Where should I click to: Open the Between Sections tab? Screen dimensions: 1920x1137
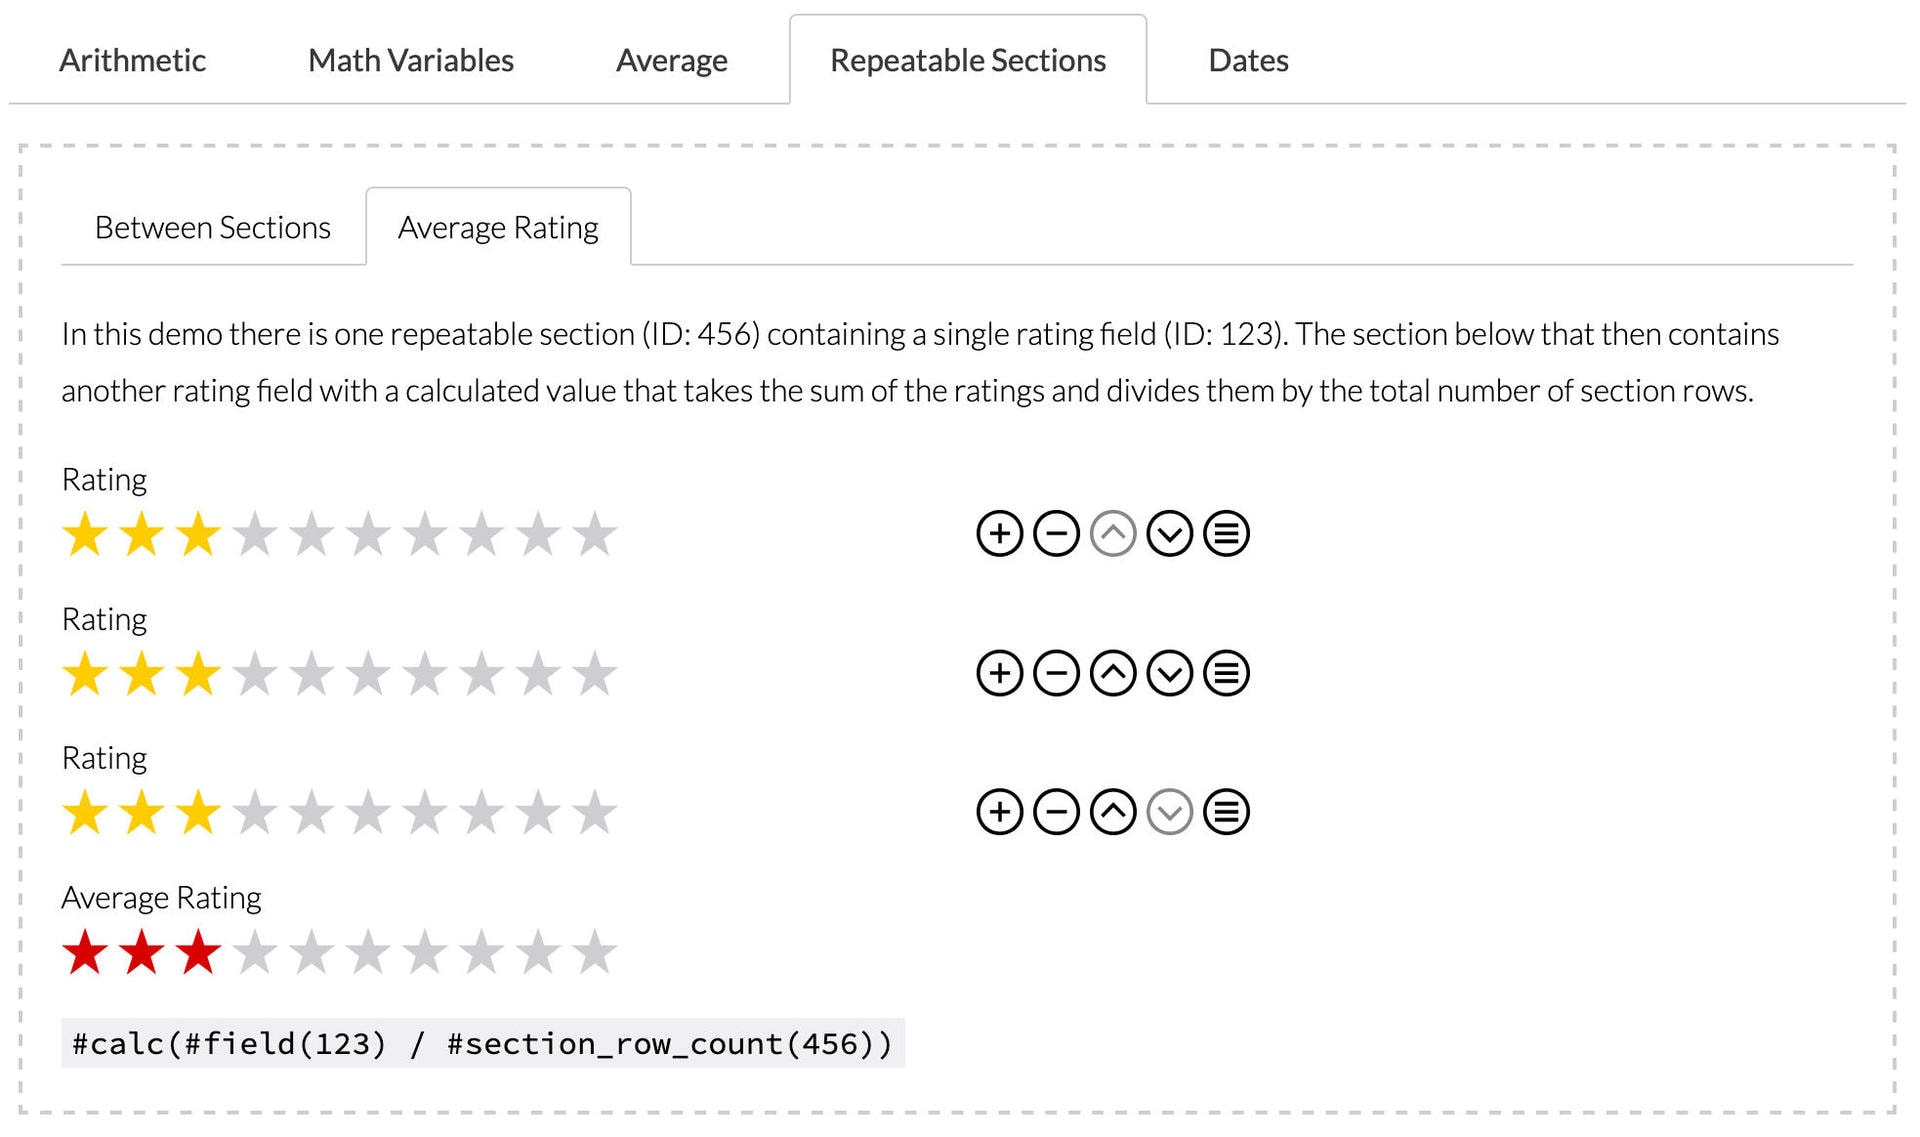[x=212, y=227]
